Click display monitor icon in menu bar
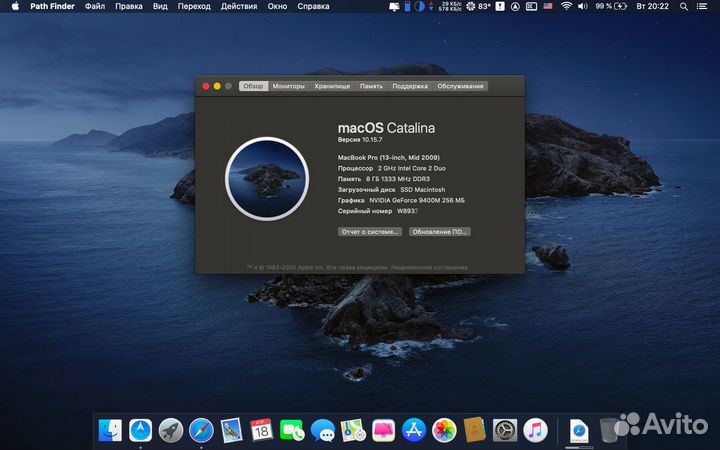Image resolution: width=720 pixels, height=450 pixels. pos(394,6)
